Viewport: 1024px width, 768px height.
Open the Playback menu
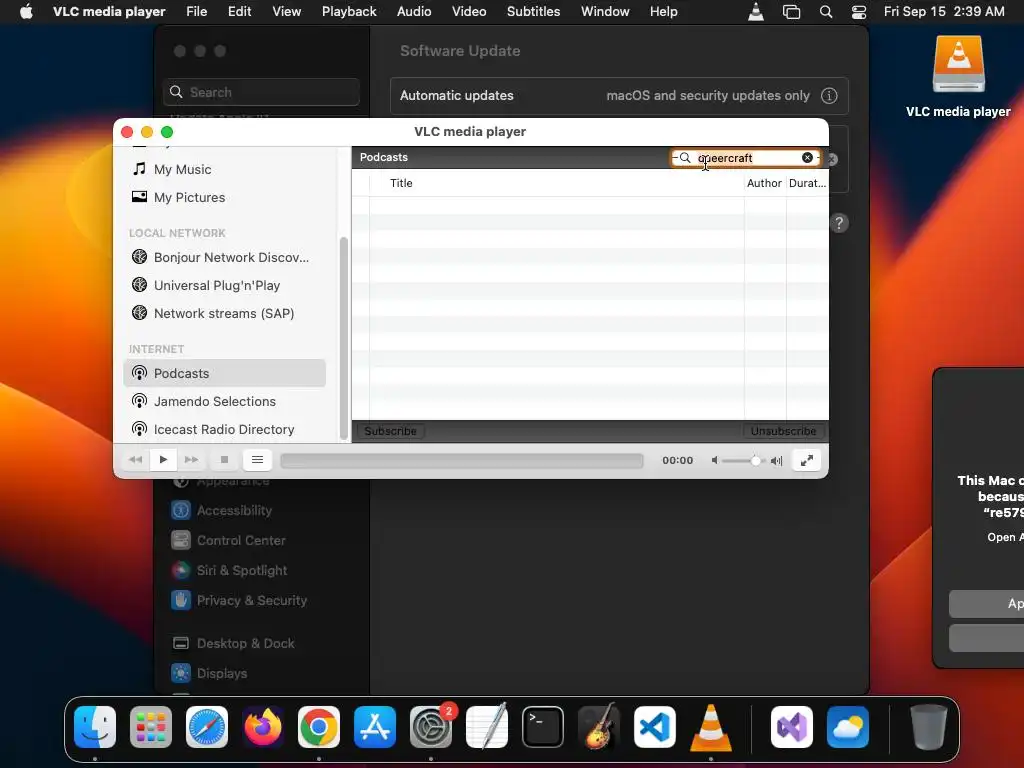(349, 11)
